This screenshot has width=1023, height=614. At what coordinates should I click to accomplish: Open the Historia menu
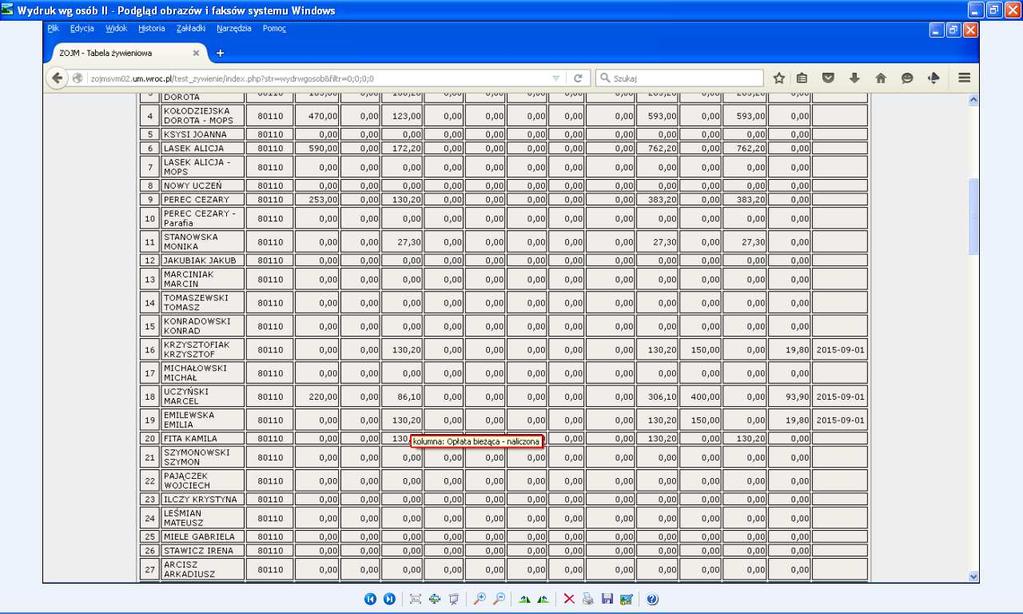point(151,28)
